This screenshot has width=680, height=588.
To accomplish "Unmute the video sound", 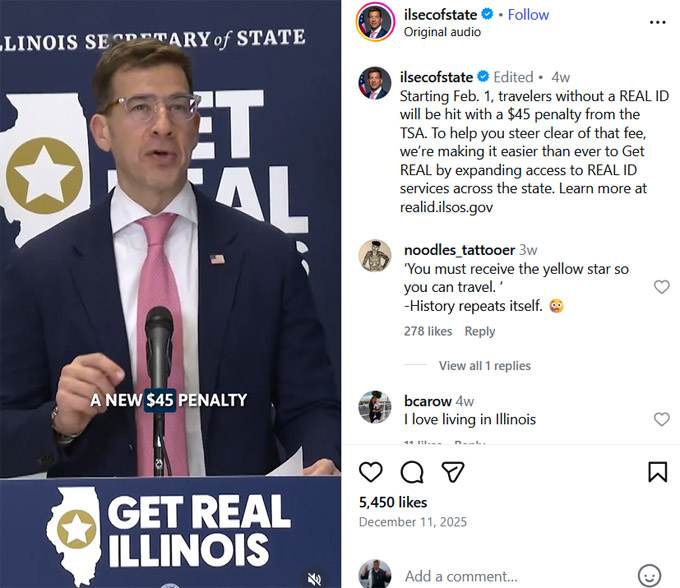I will tap(314, 578).
